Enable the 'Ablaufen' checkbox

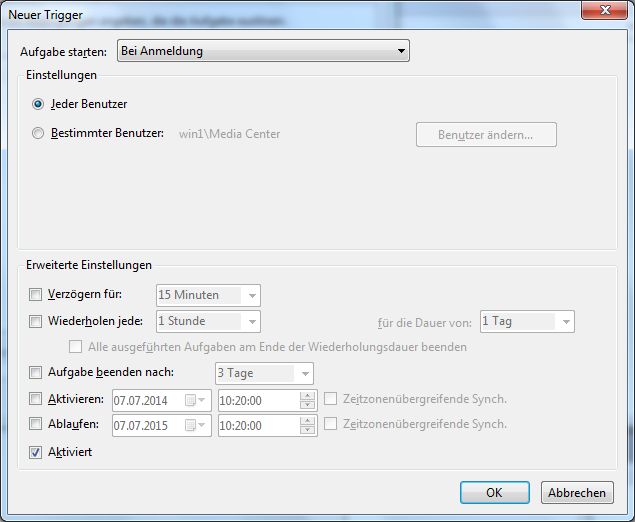pyautogui.click(x=35, y=424)
